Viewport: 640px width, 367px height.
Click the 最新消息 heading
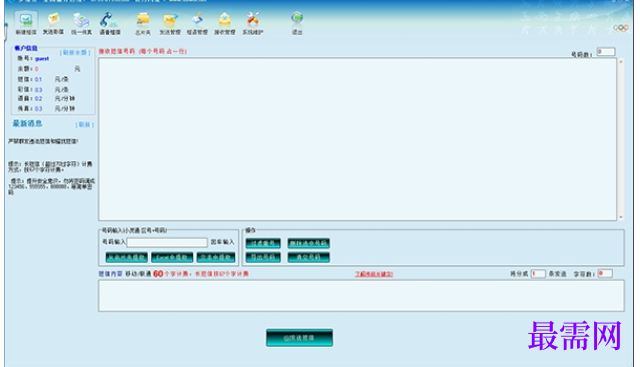point(27,124)
